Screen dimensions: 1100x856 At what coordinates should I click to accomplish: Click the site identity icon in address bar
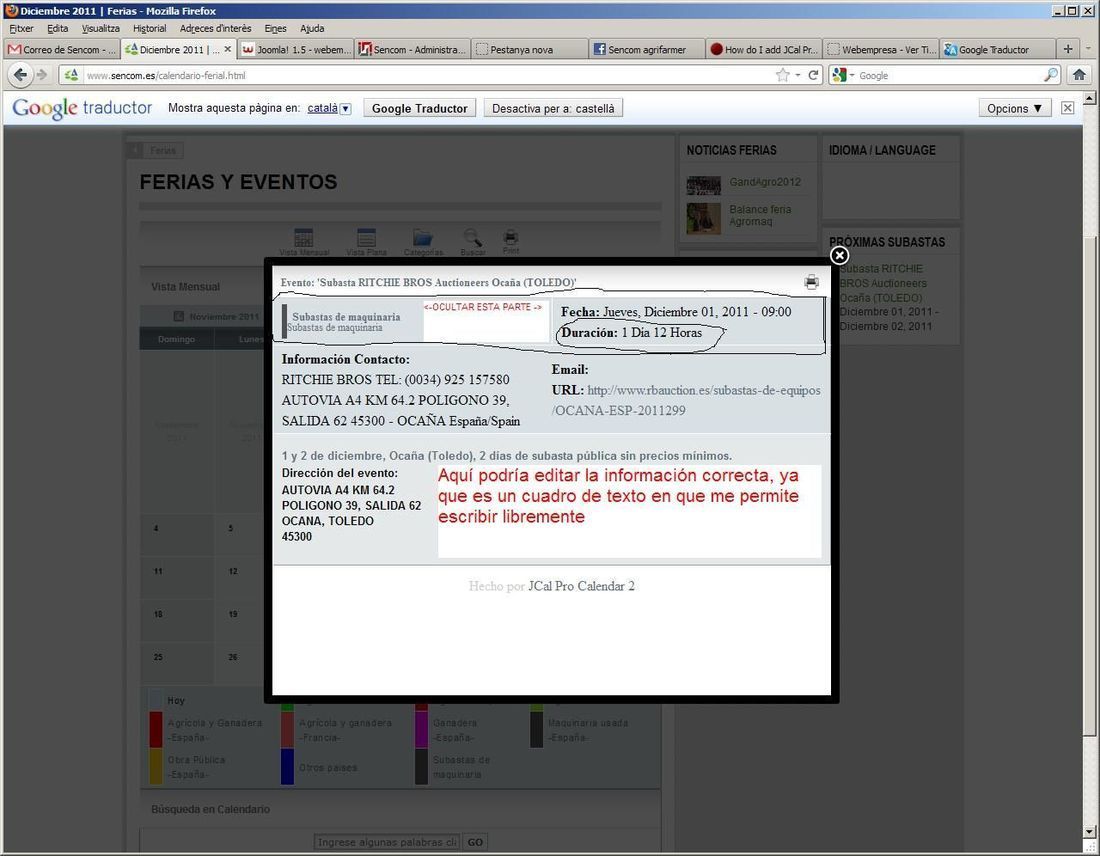[x=71, y=75]
